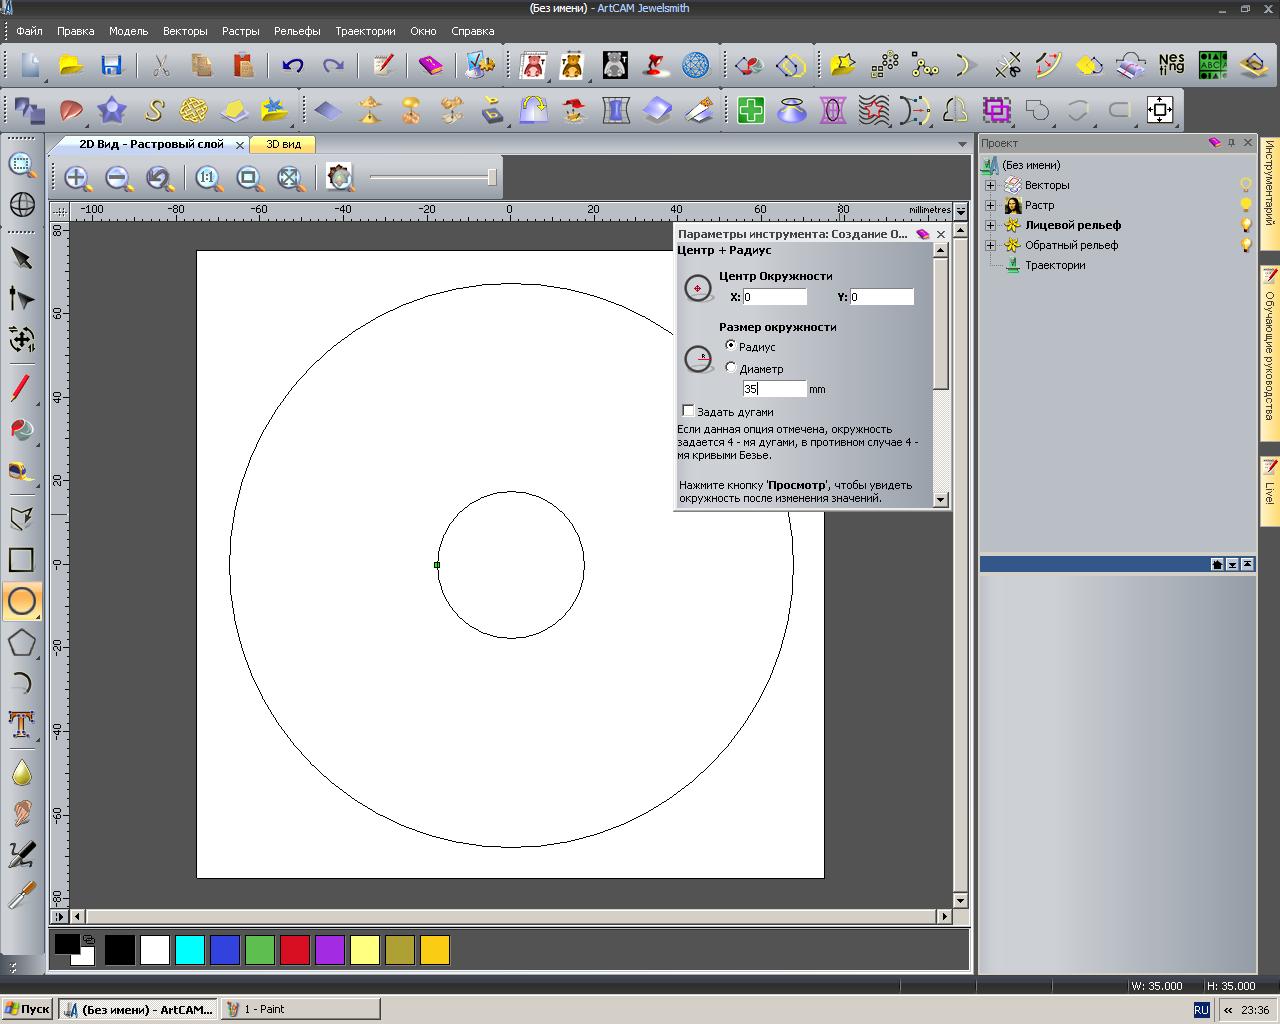Viewport: 1280px width, 1024px height.
Task: Select the rectangle creation tool
Action: click(22, 560)
